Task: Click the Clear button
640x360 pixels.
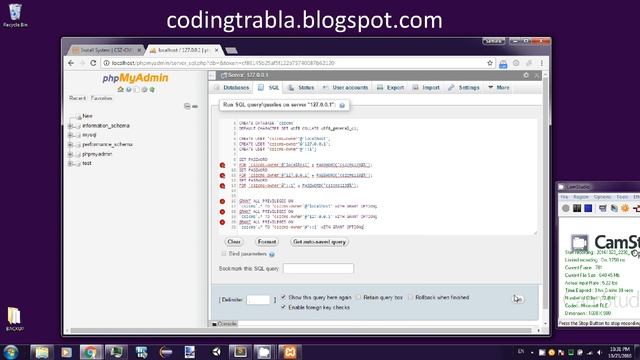Action: pos(234,242)
